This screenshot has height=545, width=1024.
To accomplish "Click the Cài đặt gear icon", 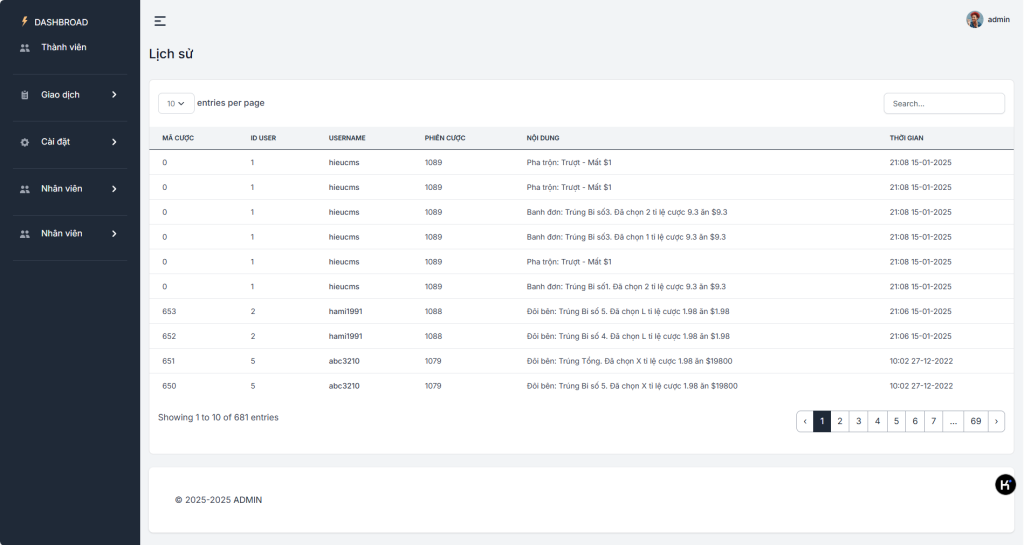I will 25,142.
